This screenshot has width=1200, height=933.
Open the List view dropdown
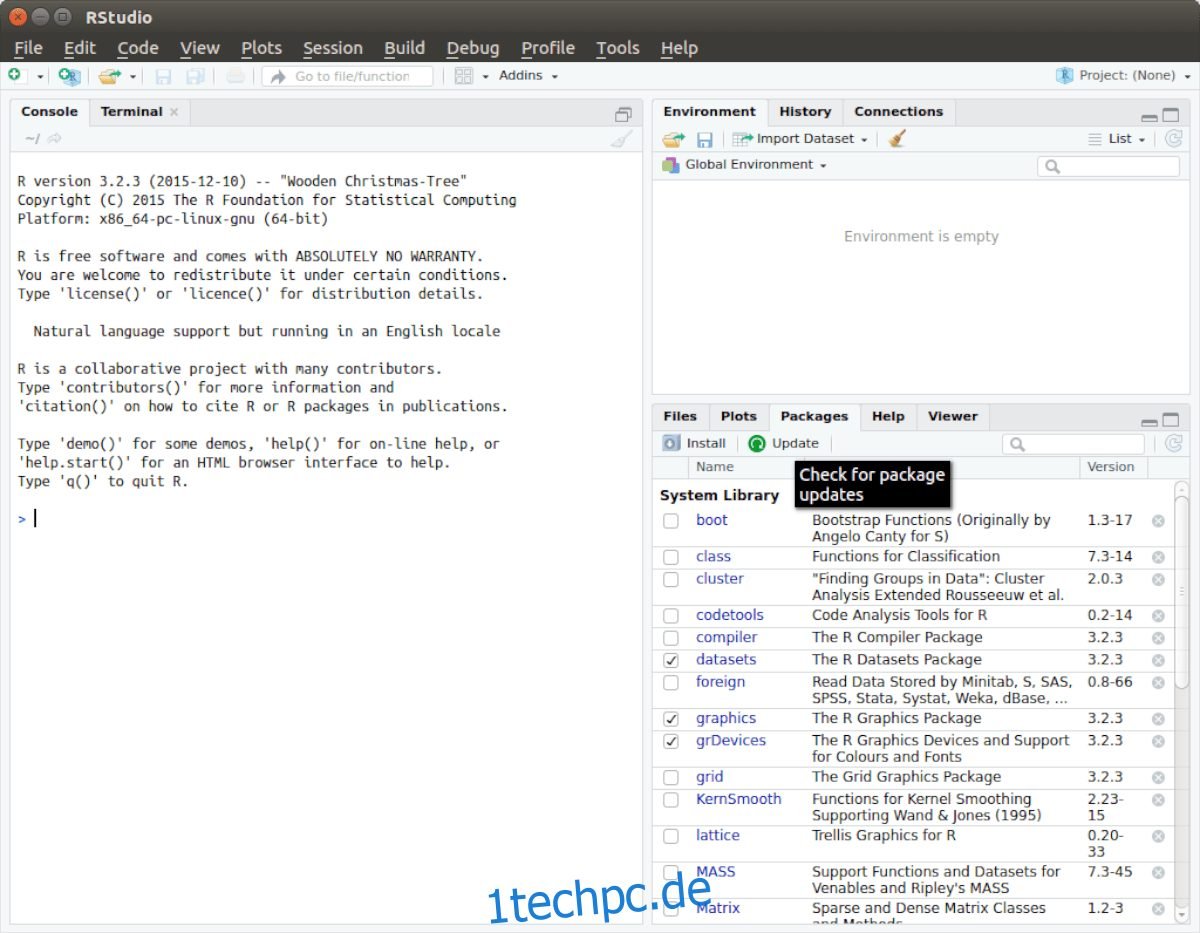pos(1117,139)
